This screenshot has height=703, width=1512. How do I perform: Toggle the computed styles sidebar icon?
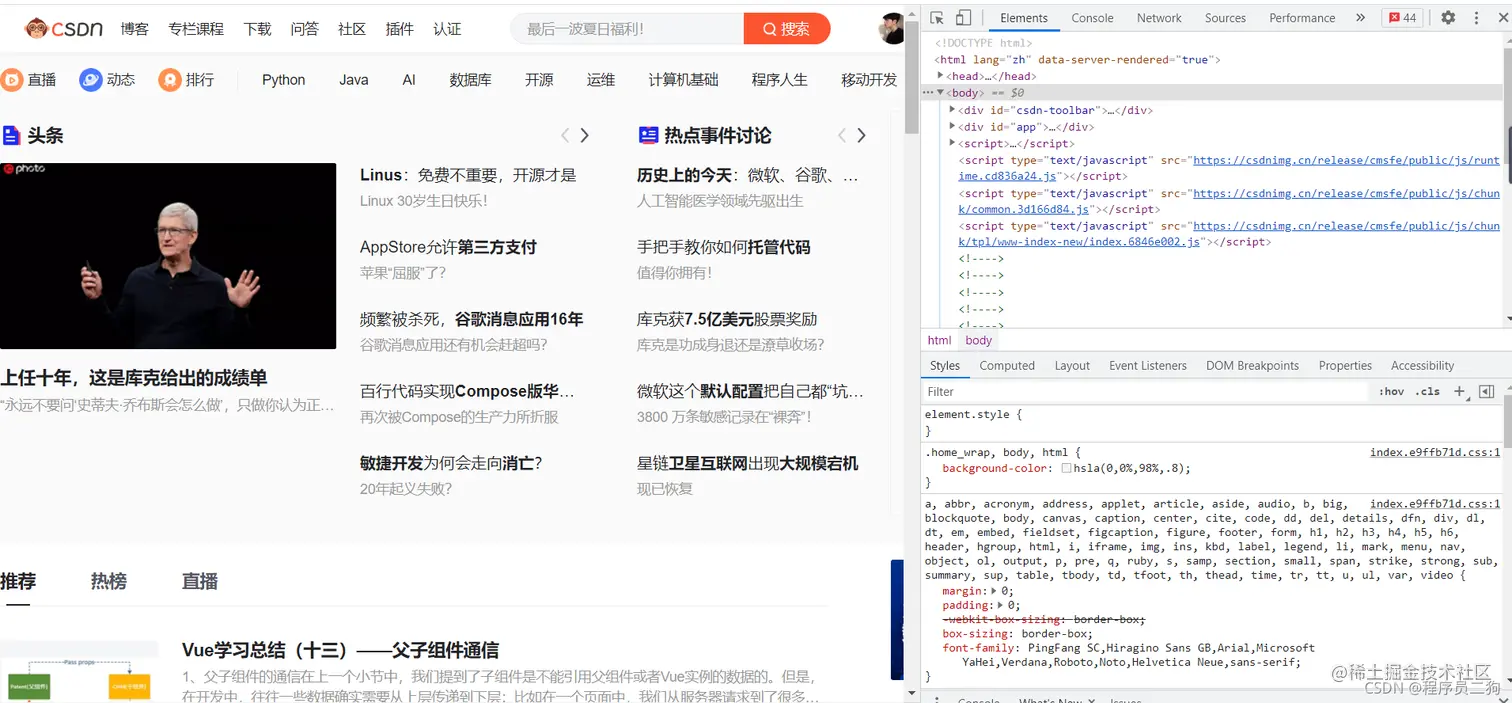pyautogui.click(x=1486, y=391)
